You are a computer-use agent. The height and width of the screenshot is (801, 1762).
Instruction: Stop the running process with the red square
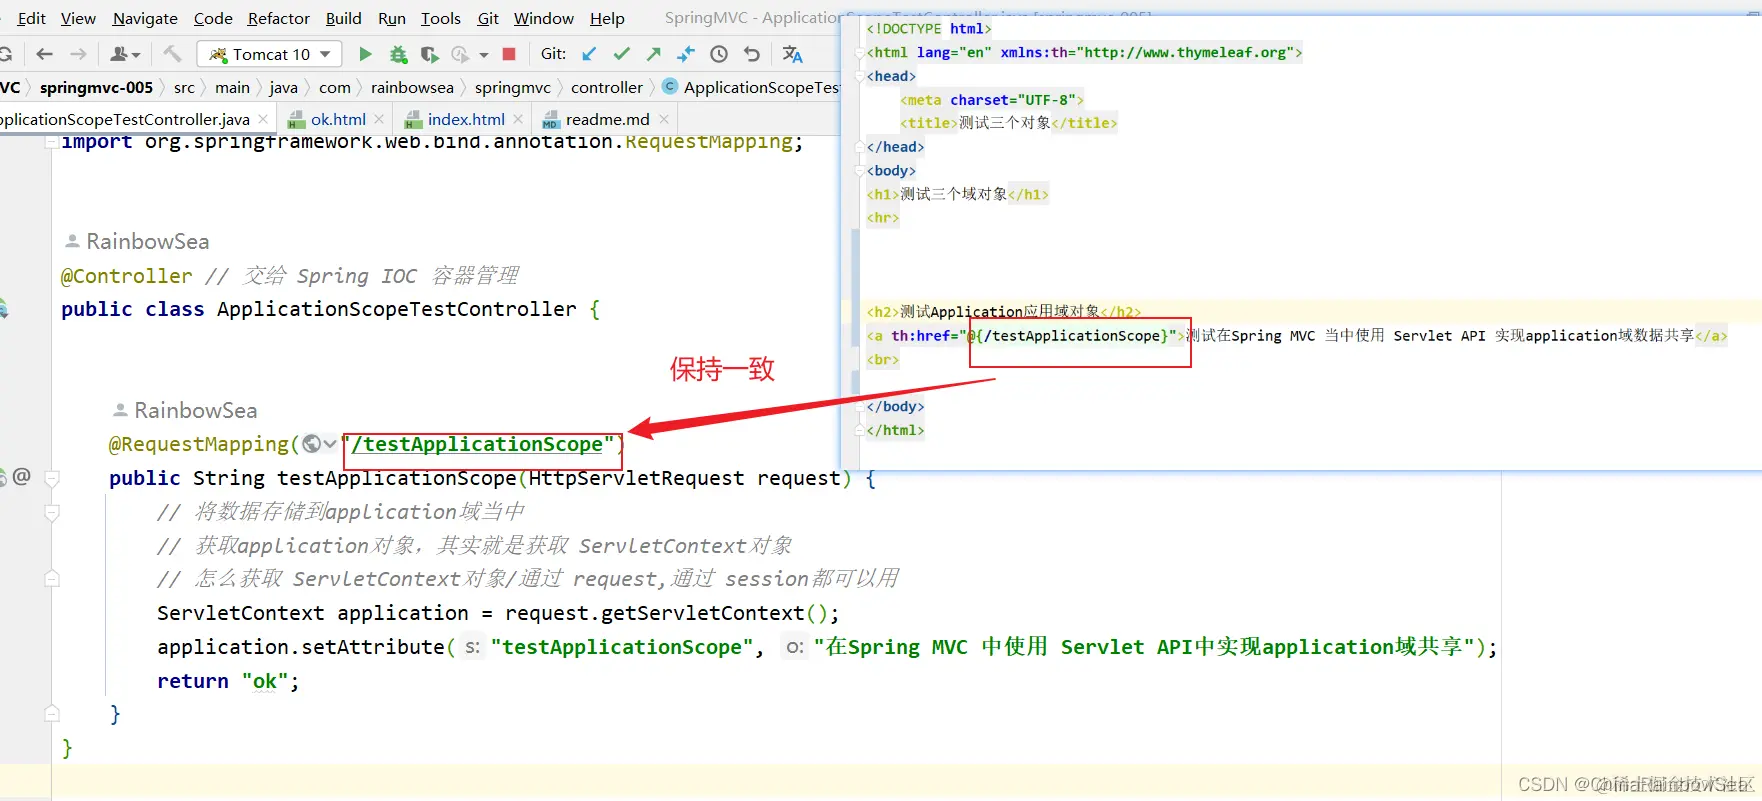click(x=509, y=54)
